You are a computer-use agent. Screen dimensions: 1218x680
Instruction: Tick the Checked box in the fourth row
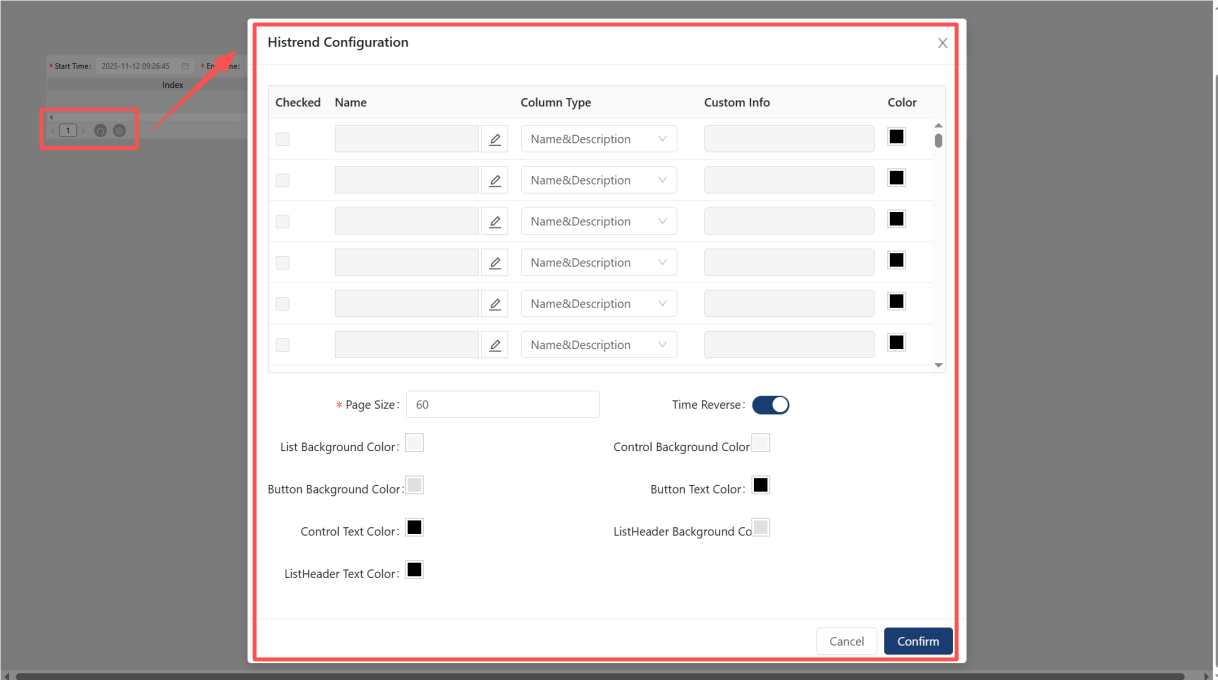[283, 262]
